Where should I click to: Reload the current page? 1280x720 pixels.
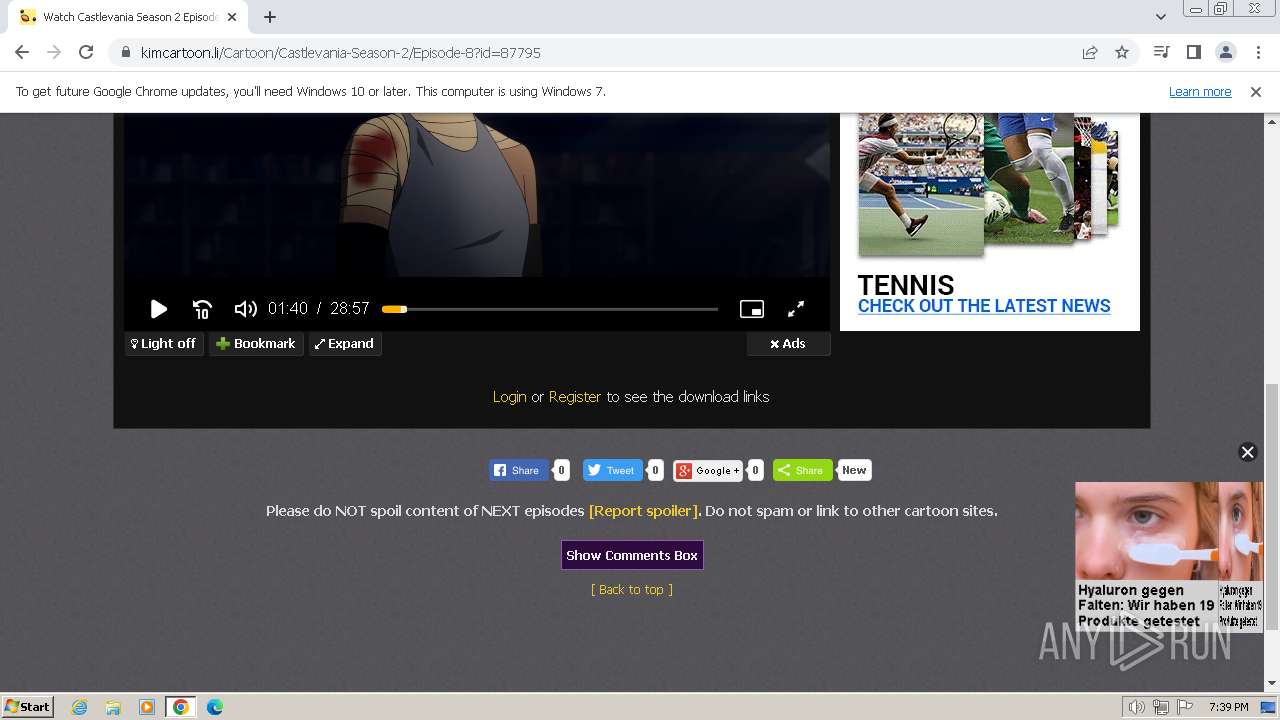point(86,52)
